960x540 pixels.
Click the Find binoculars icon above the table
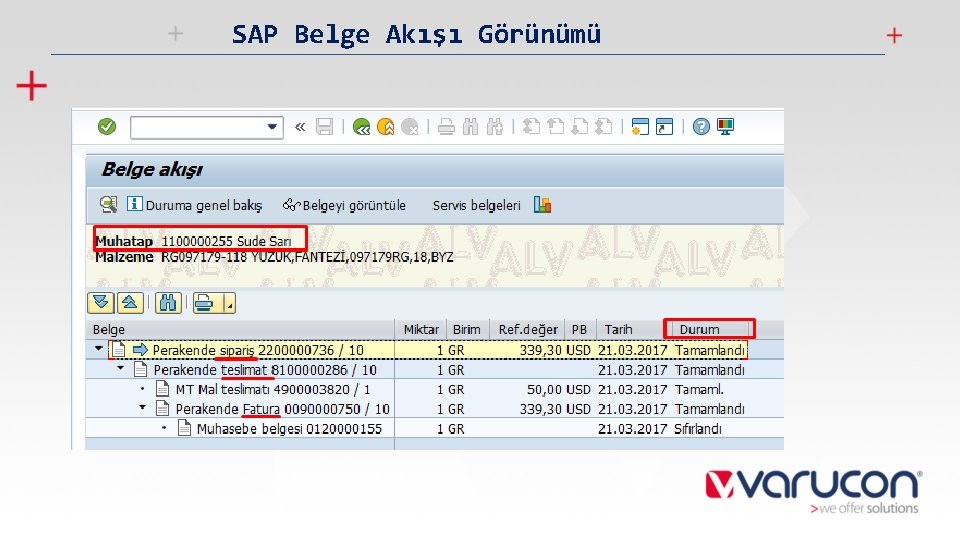pyautogui.click(x=168, y=303)
